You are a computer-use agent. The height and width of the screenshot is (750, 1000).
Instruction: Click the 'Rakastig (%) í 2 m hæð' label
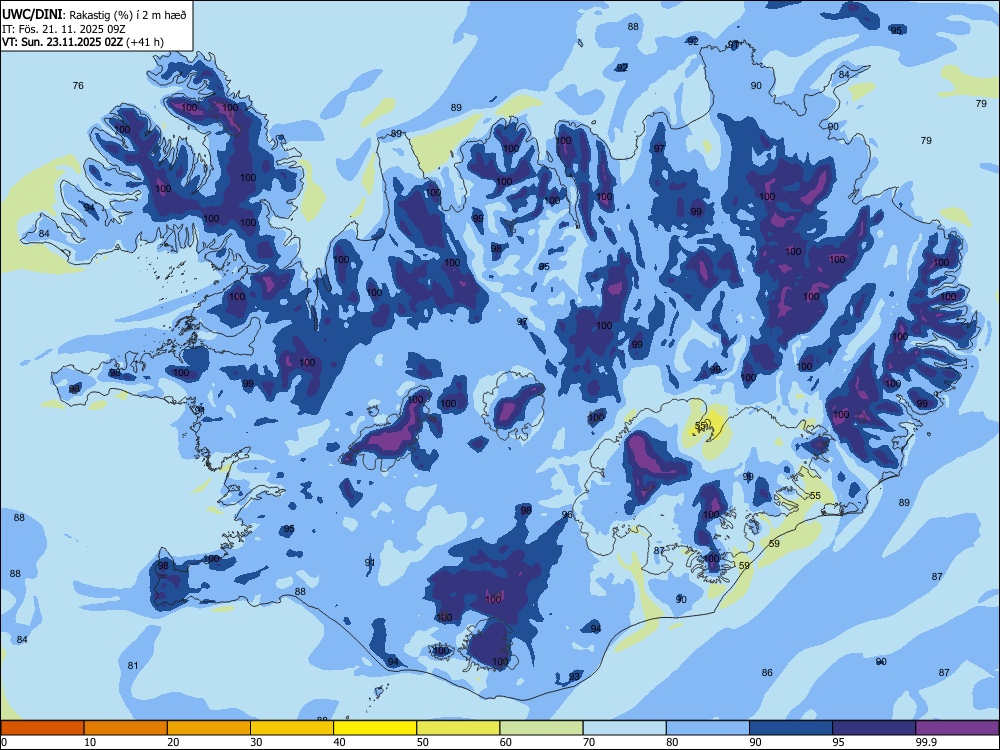tap(128, 15)
